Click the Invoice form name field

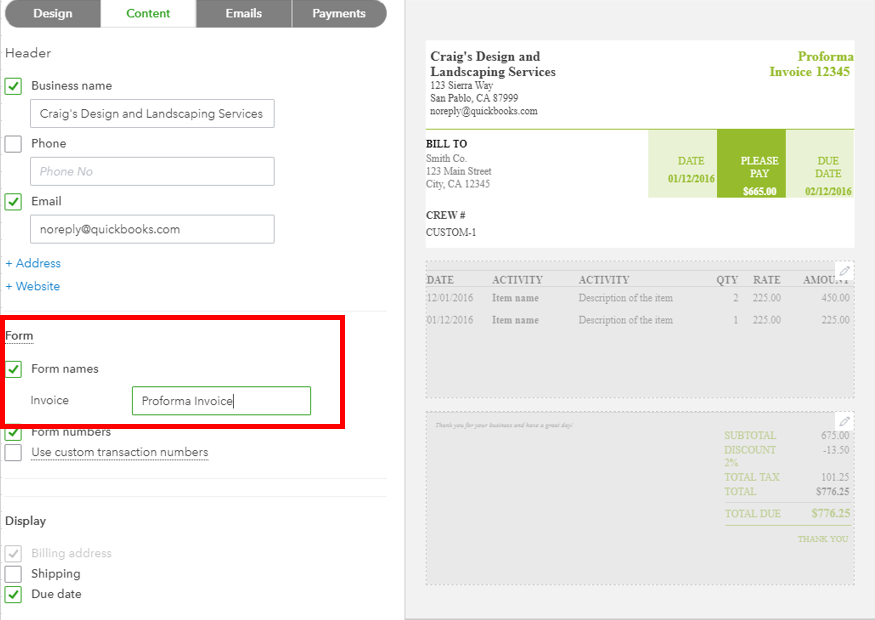pos(221,401)
